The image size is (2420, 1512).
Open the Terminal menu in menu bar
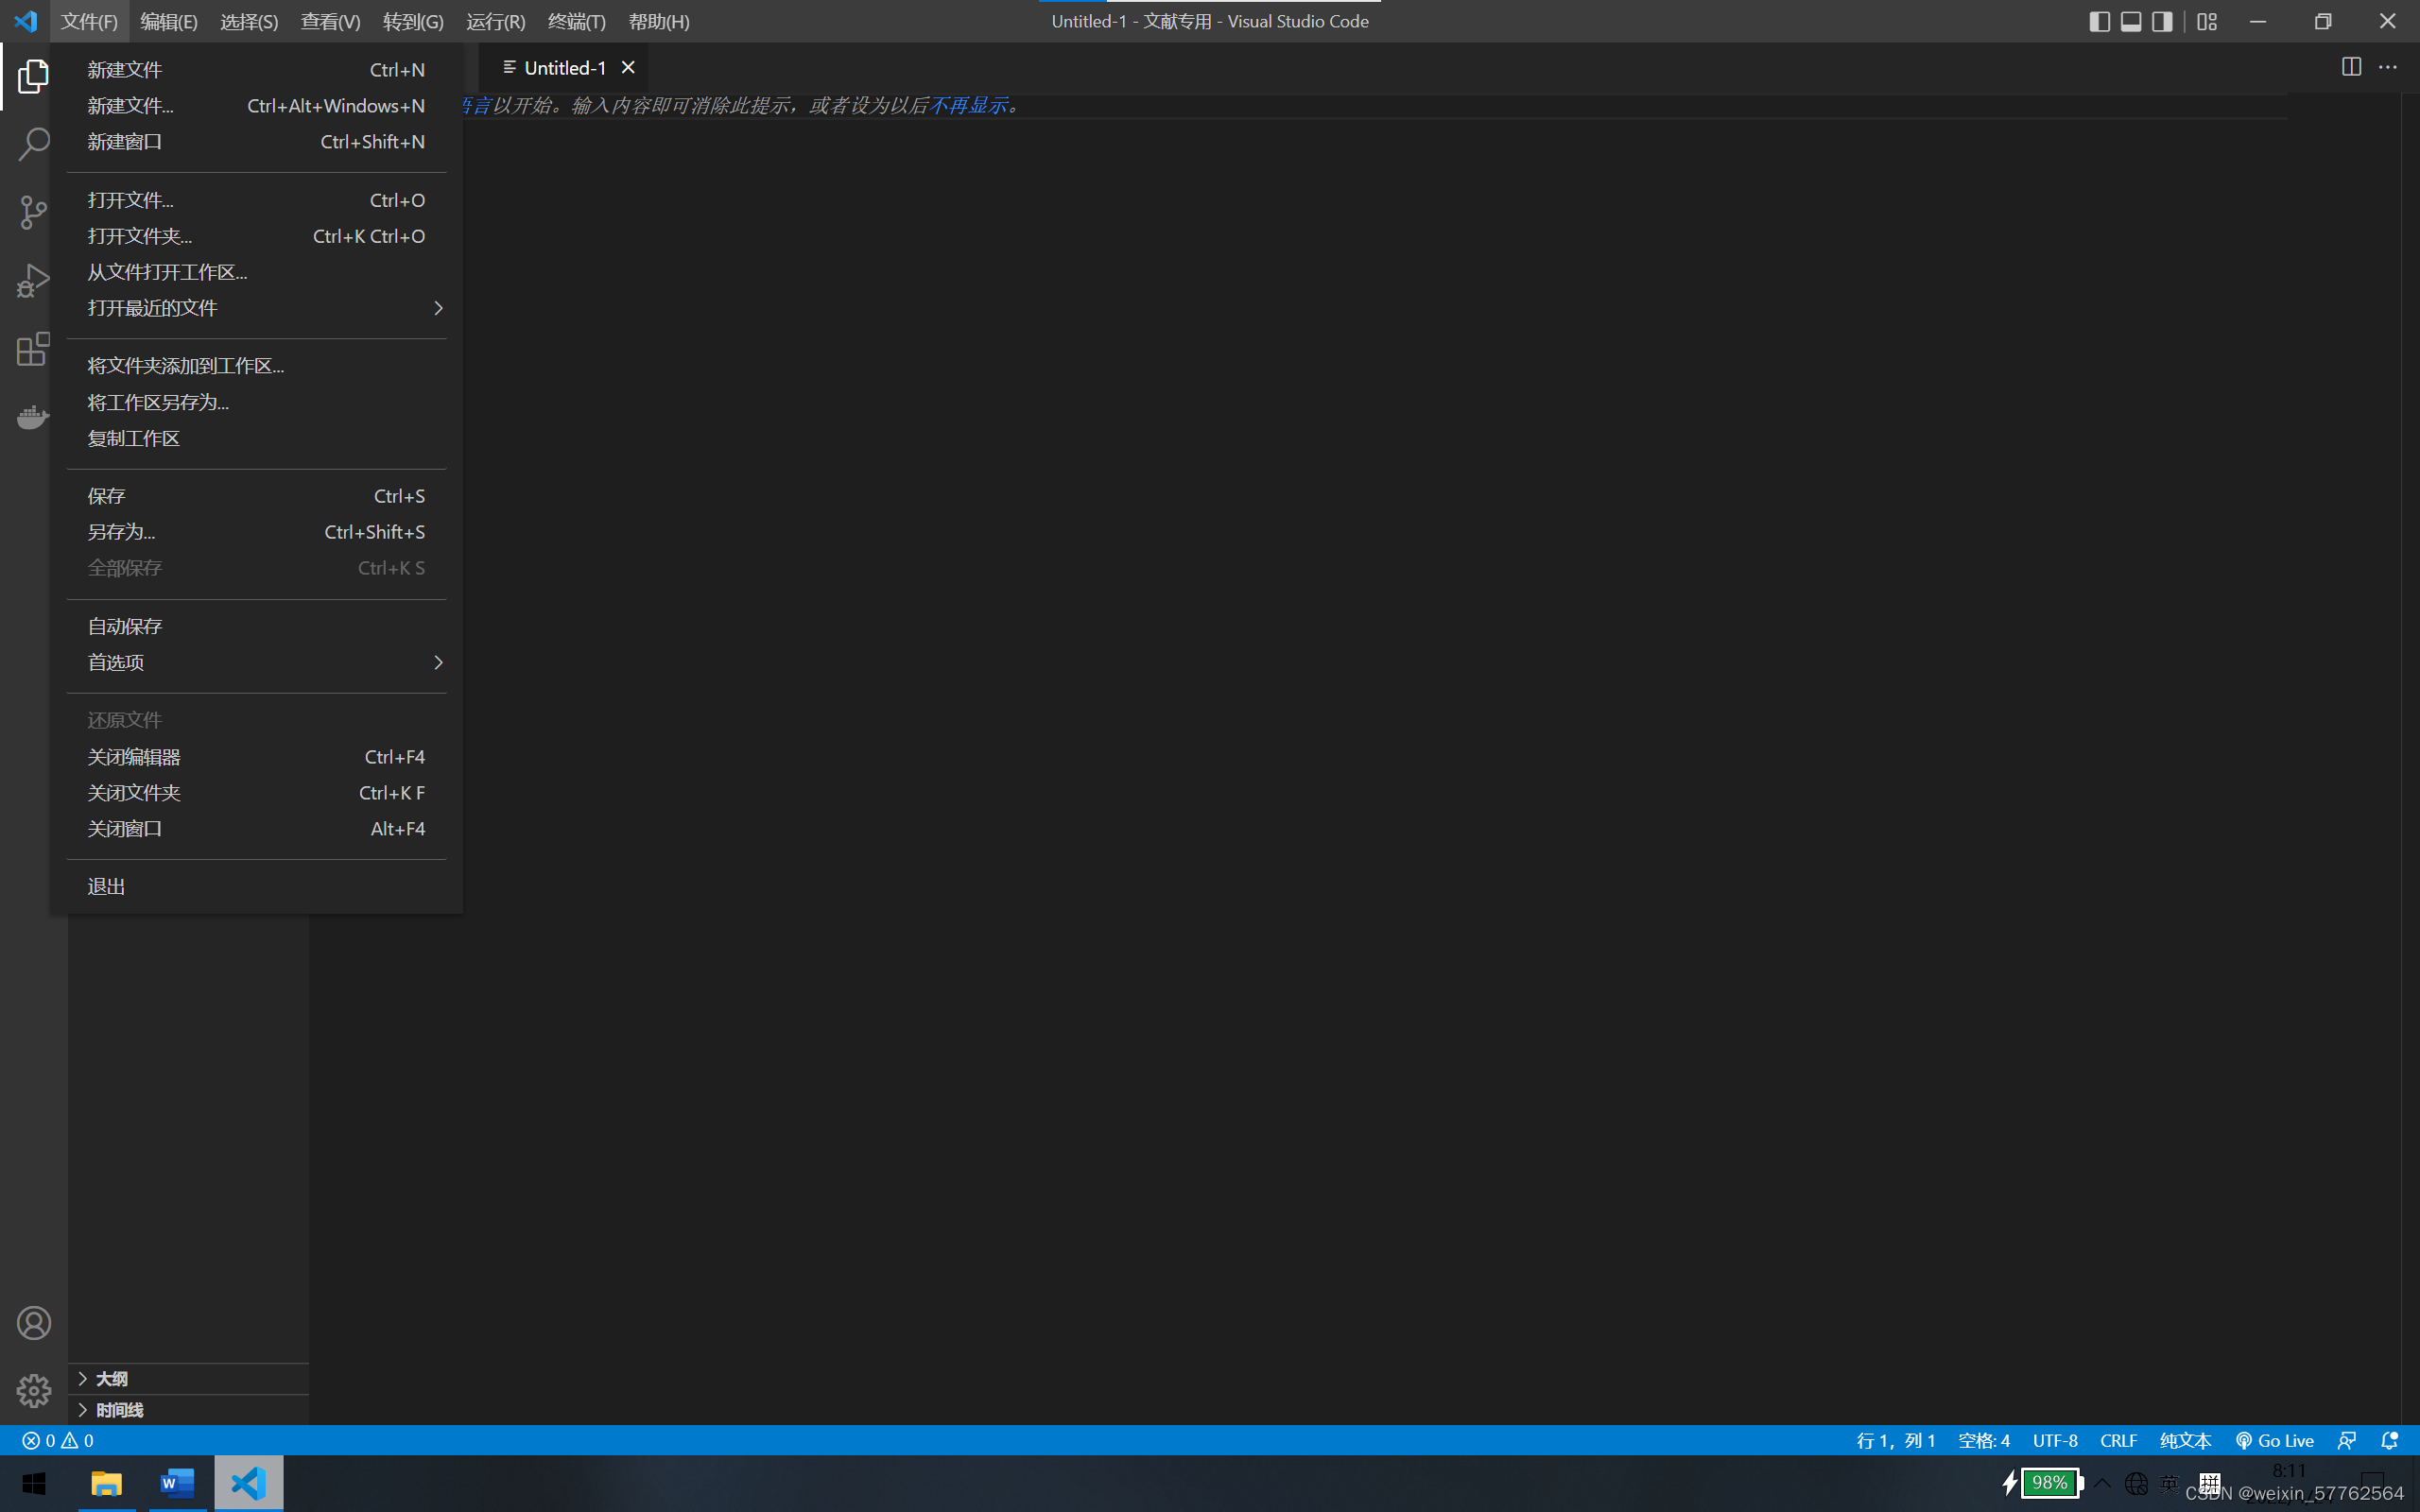(576, 21)
